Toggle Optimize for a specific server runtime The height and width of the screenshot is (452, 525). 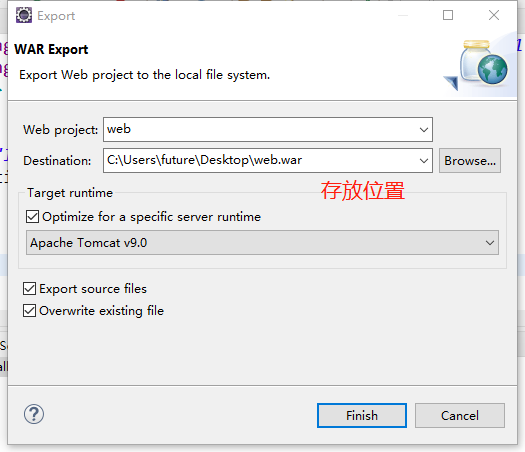tap(32, 217)
